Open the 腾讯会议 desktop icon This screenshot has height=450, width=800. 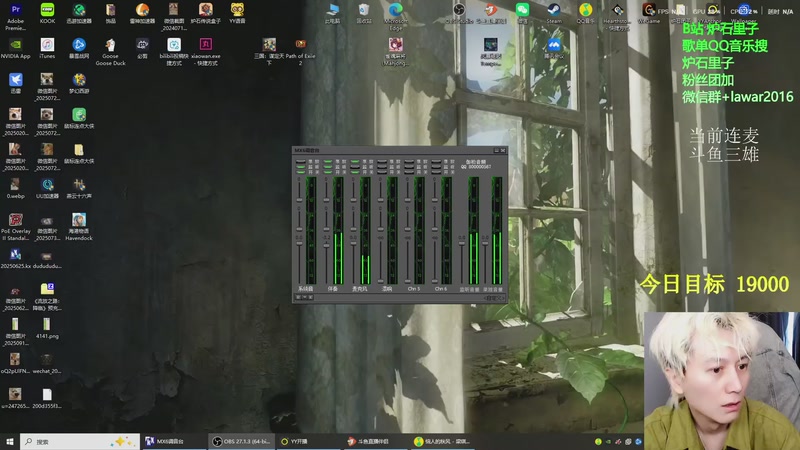(554, 48)
